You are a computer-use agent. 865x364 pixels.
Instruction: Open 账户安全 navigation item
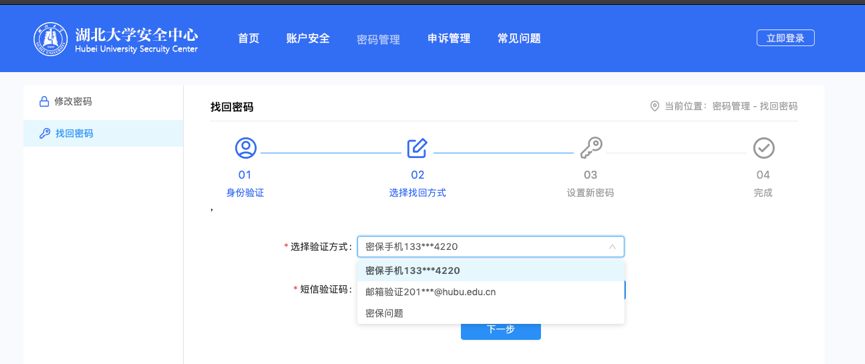pos(308,39)
